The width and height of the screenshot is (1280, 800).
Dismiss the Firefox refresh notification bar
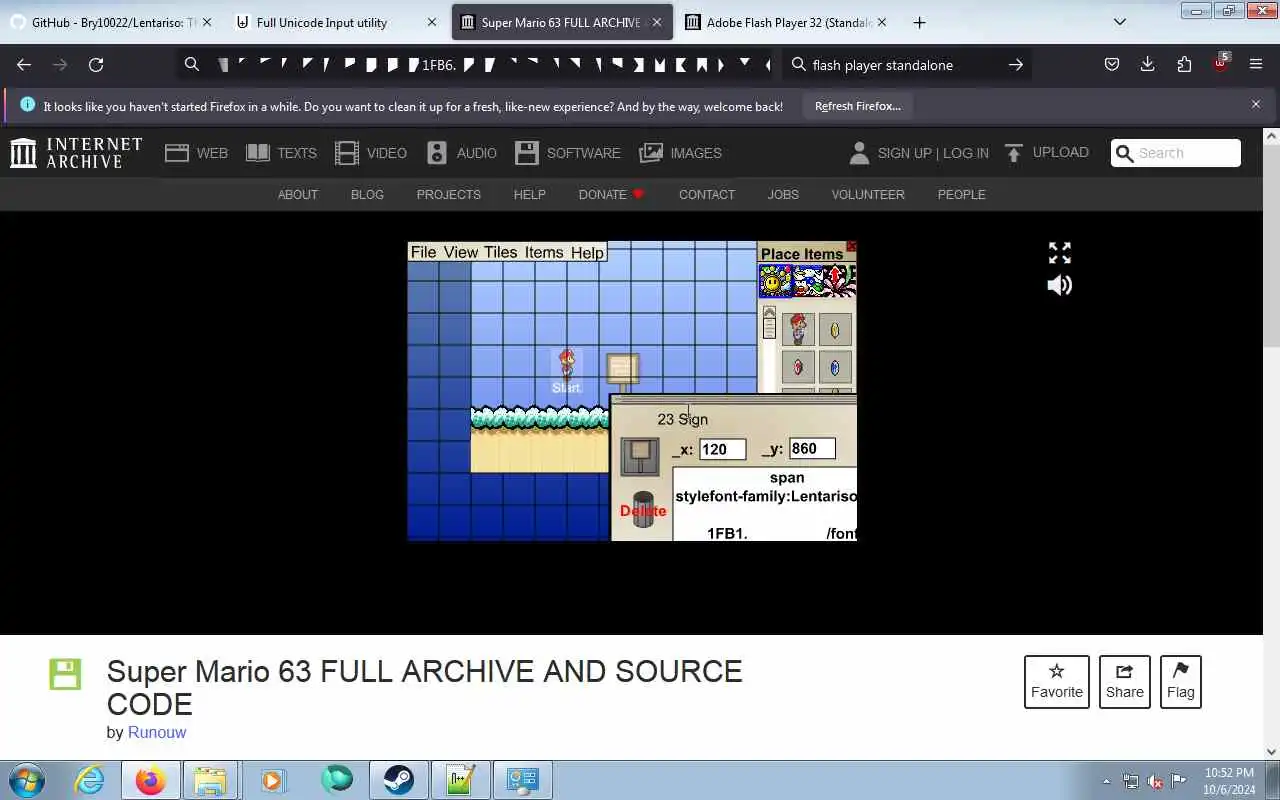[1256, 104]
